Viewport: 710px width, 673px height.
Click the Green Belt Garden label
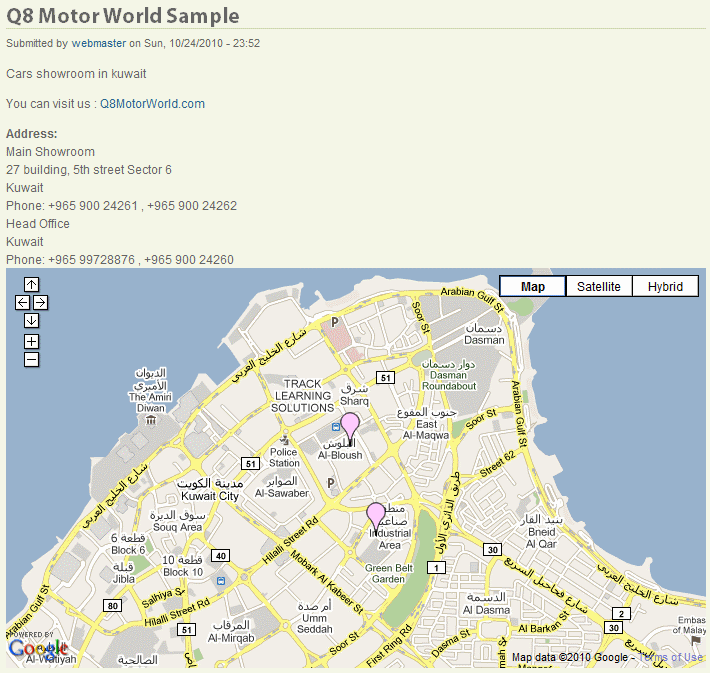pyautogui.click(x=389, y=573)
